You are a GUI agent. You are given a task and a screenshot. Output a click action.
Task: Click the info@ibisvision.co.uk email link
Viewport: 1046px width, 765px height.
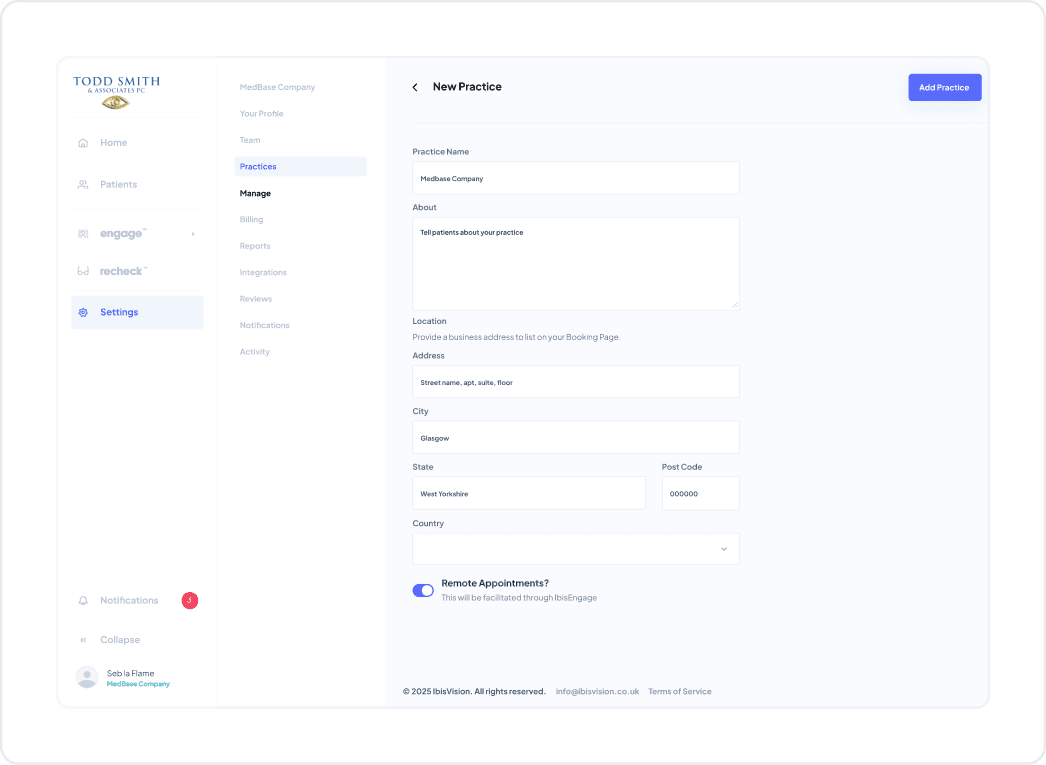[598, 692]
